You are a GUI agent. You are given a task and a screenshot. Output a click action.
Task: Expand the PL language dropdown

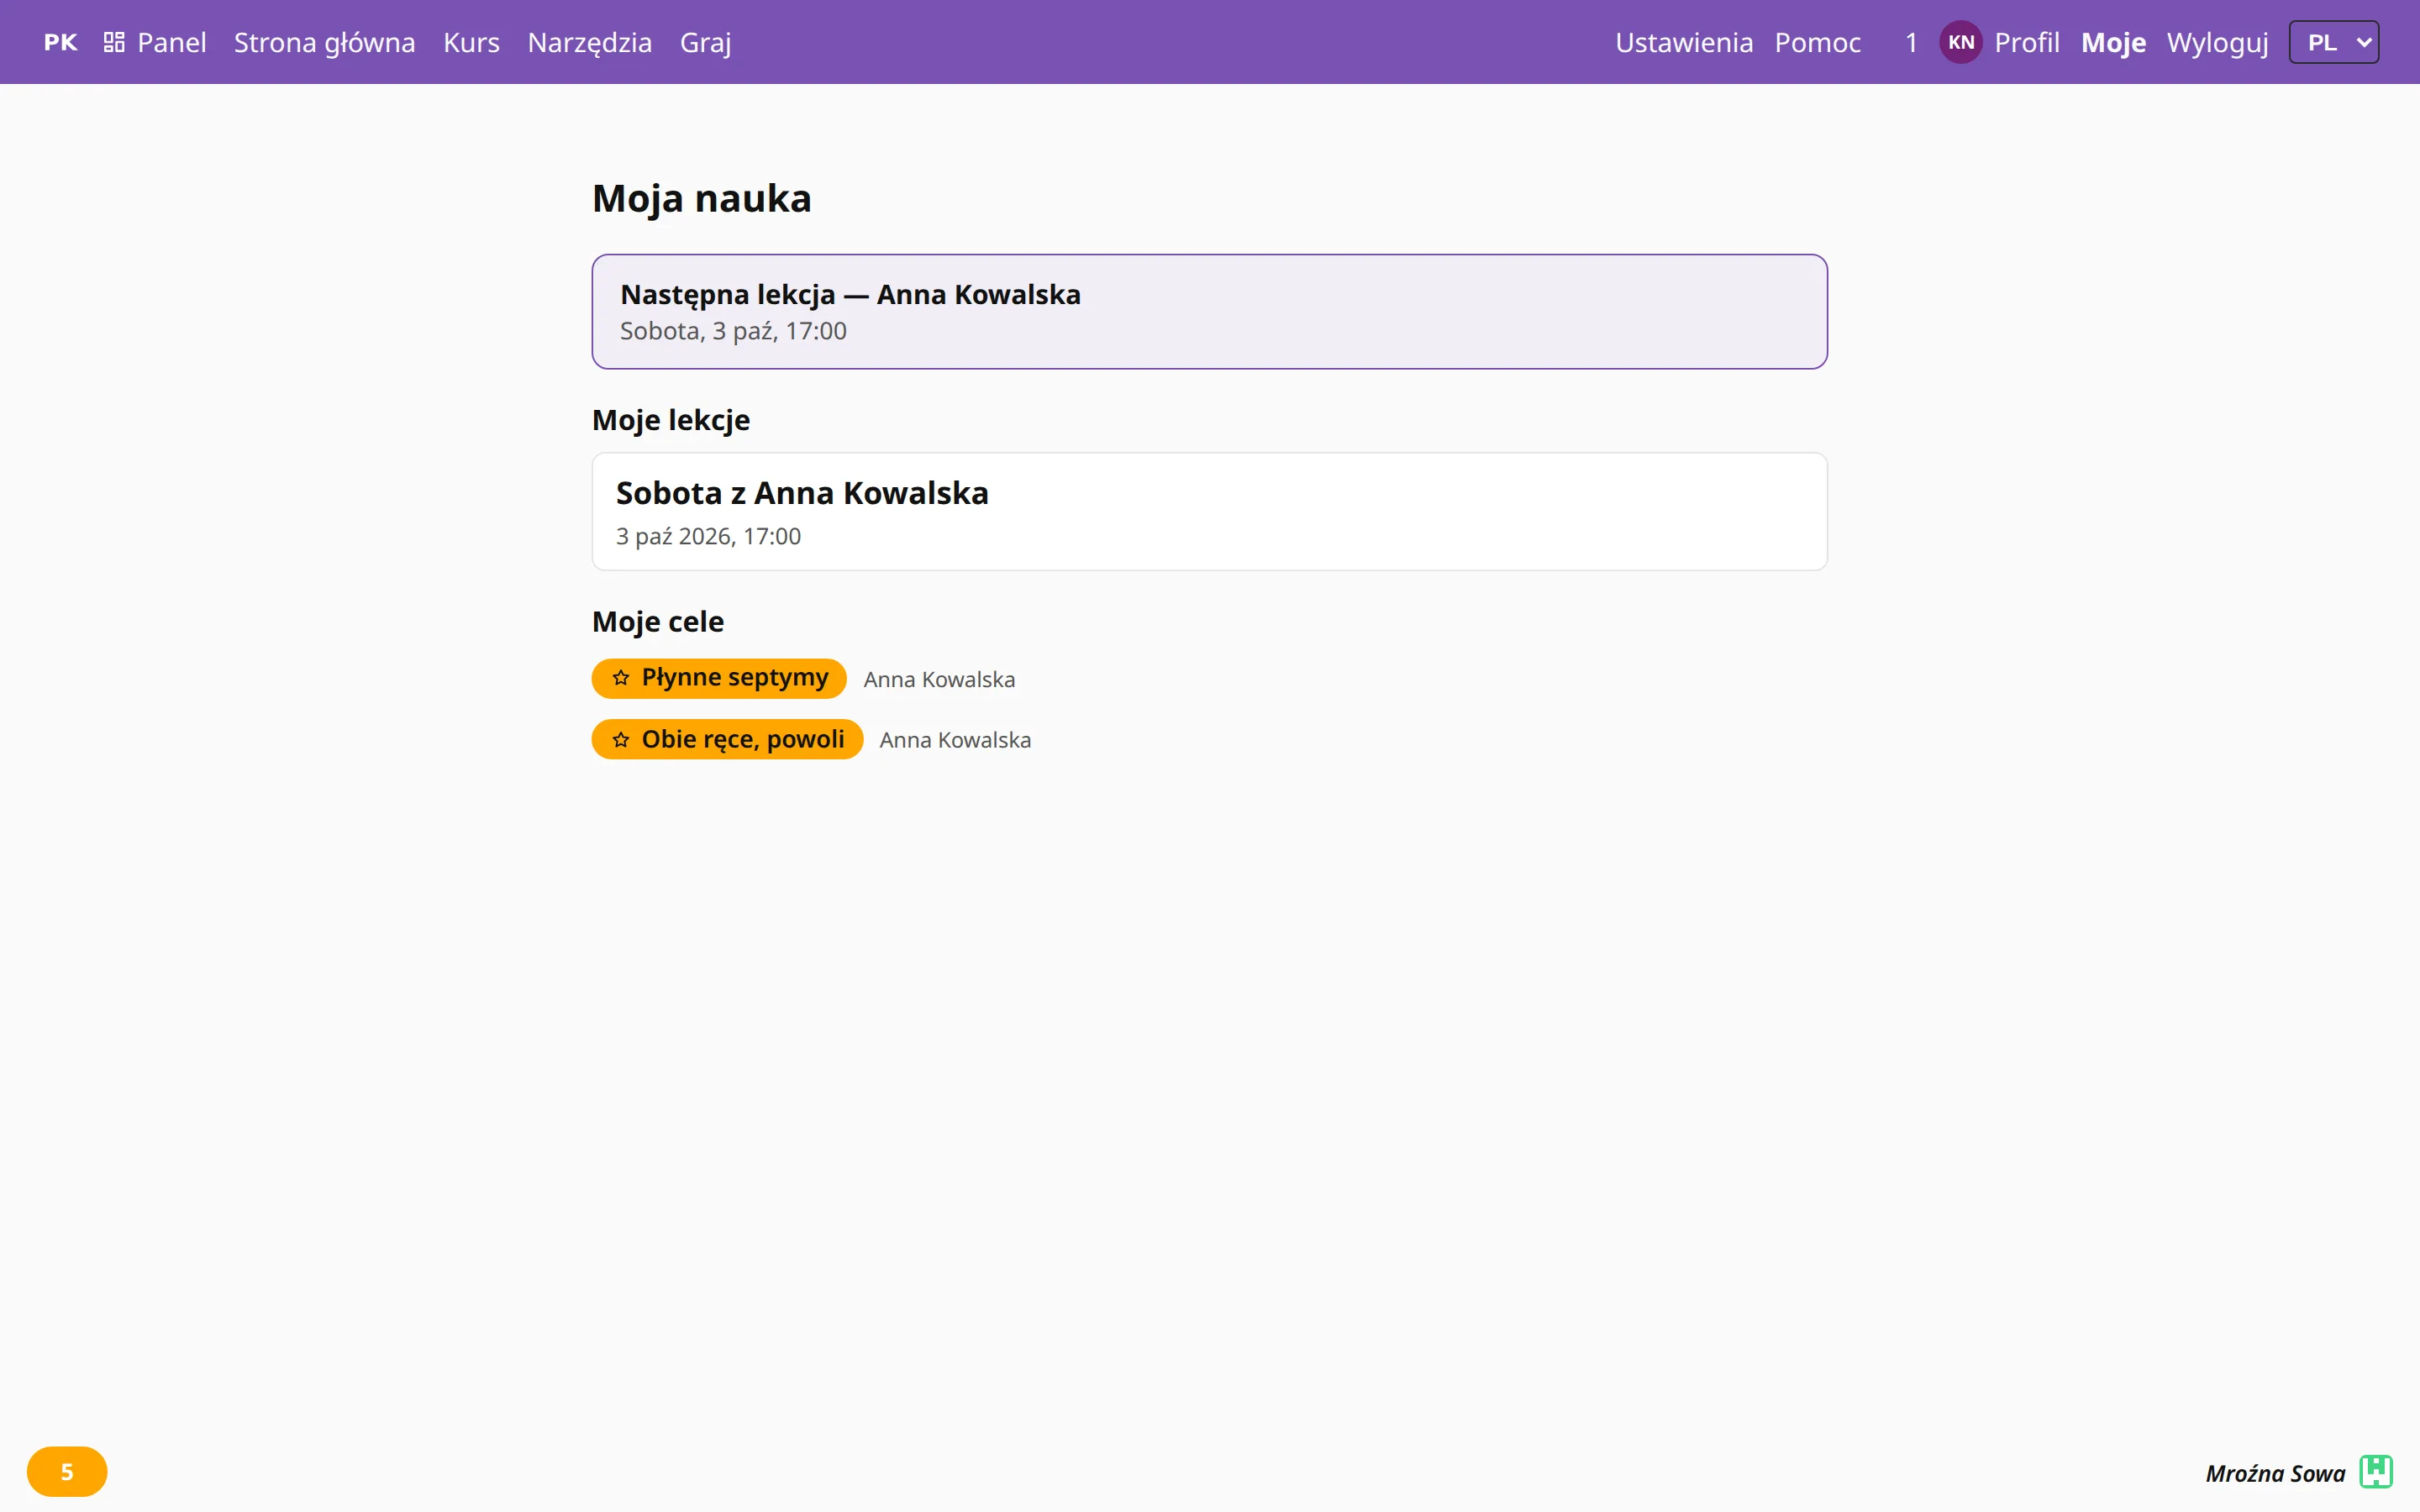[2333, 42]
